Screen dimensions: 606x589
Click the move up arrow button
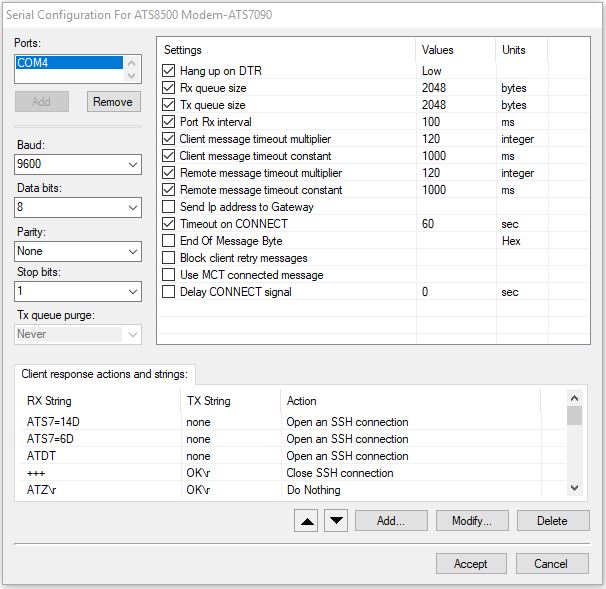pos(309,520)
